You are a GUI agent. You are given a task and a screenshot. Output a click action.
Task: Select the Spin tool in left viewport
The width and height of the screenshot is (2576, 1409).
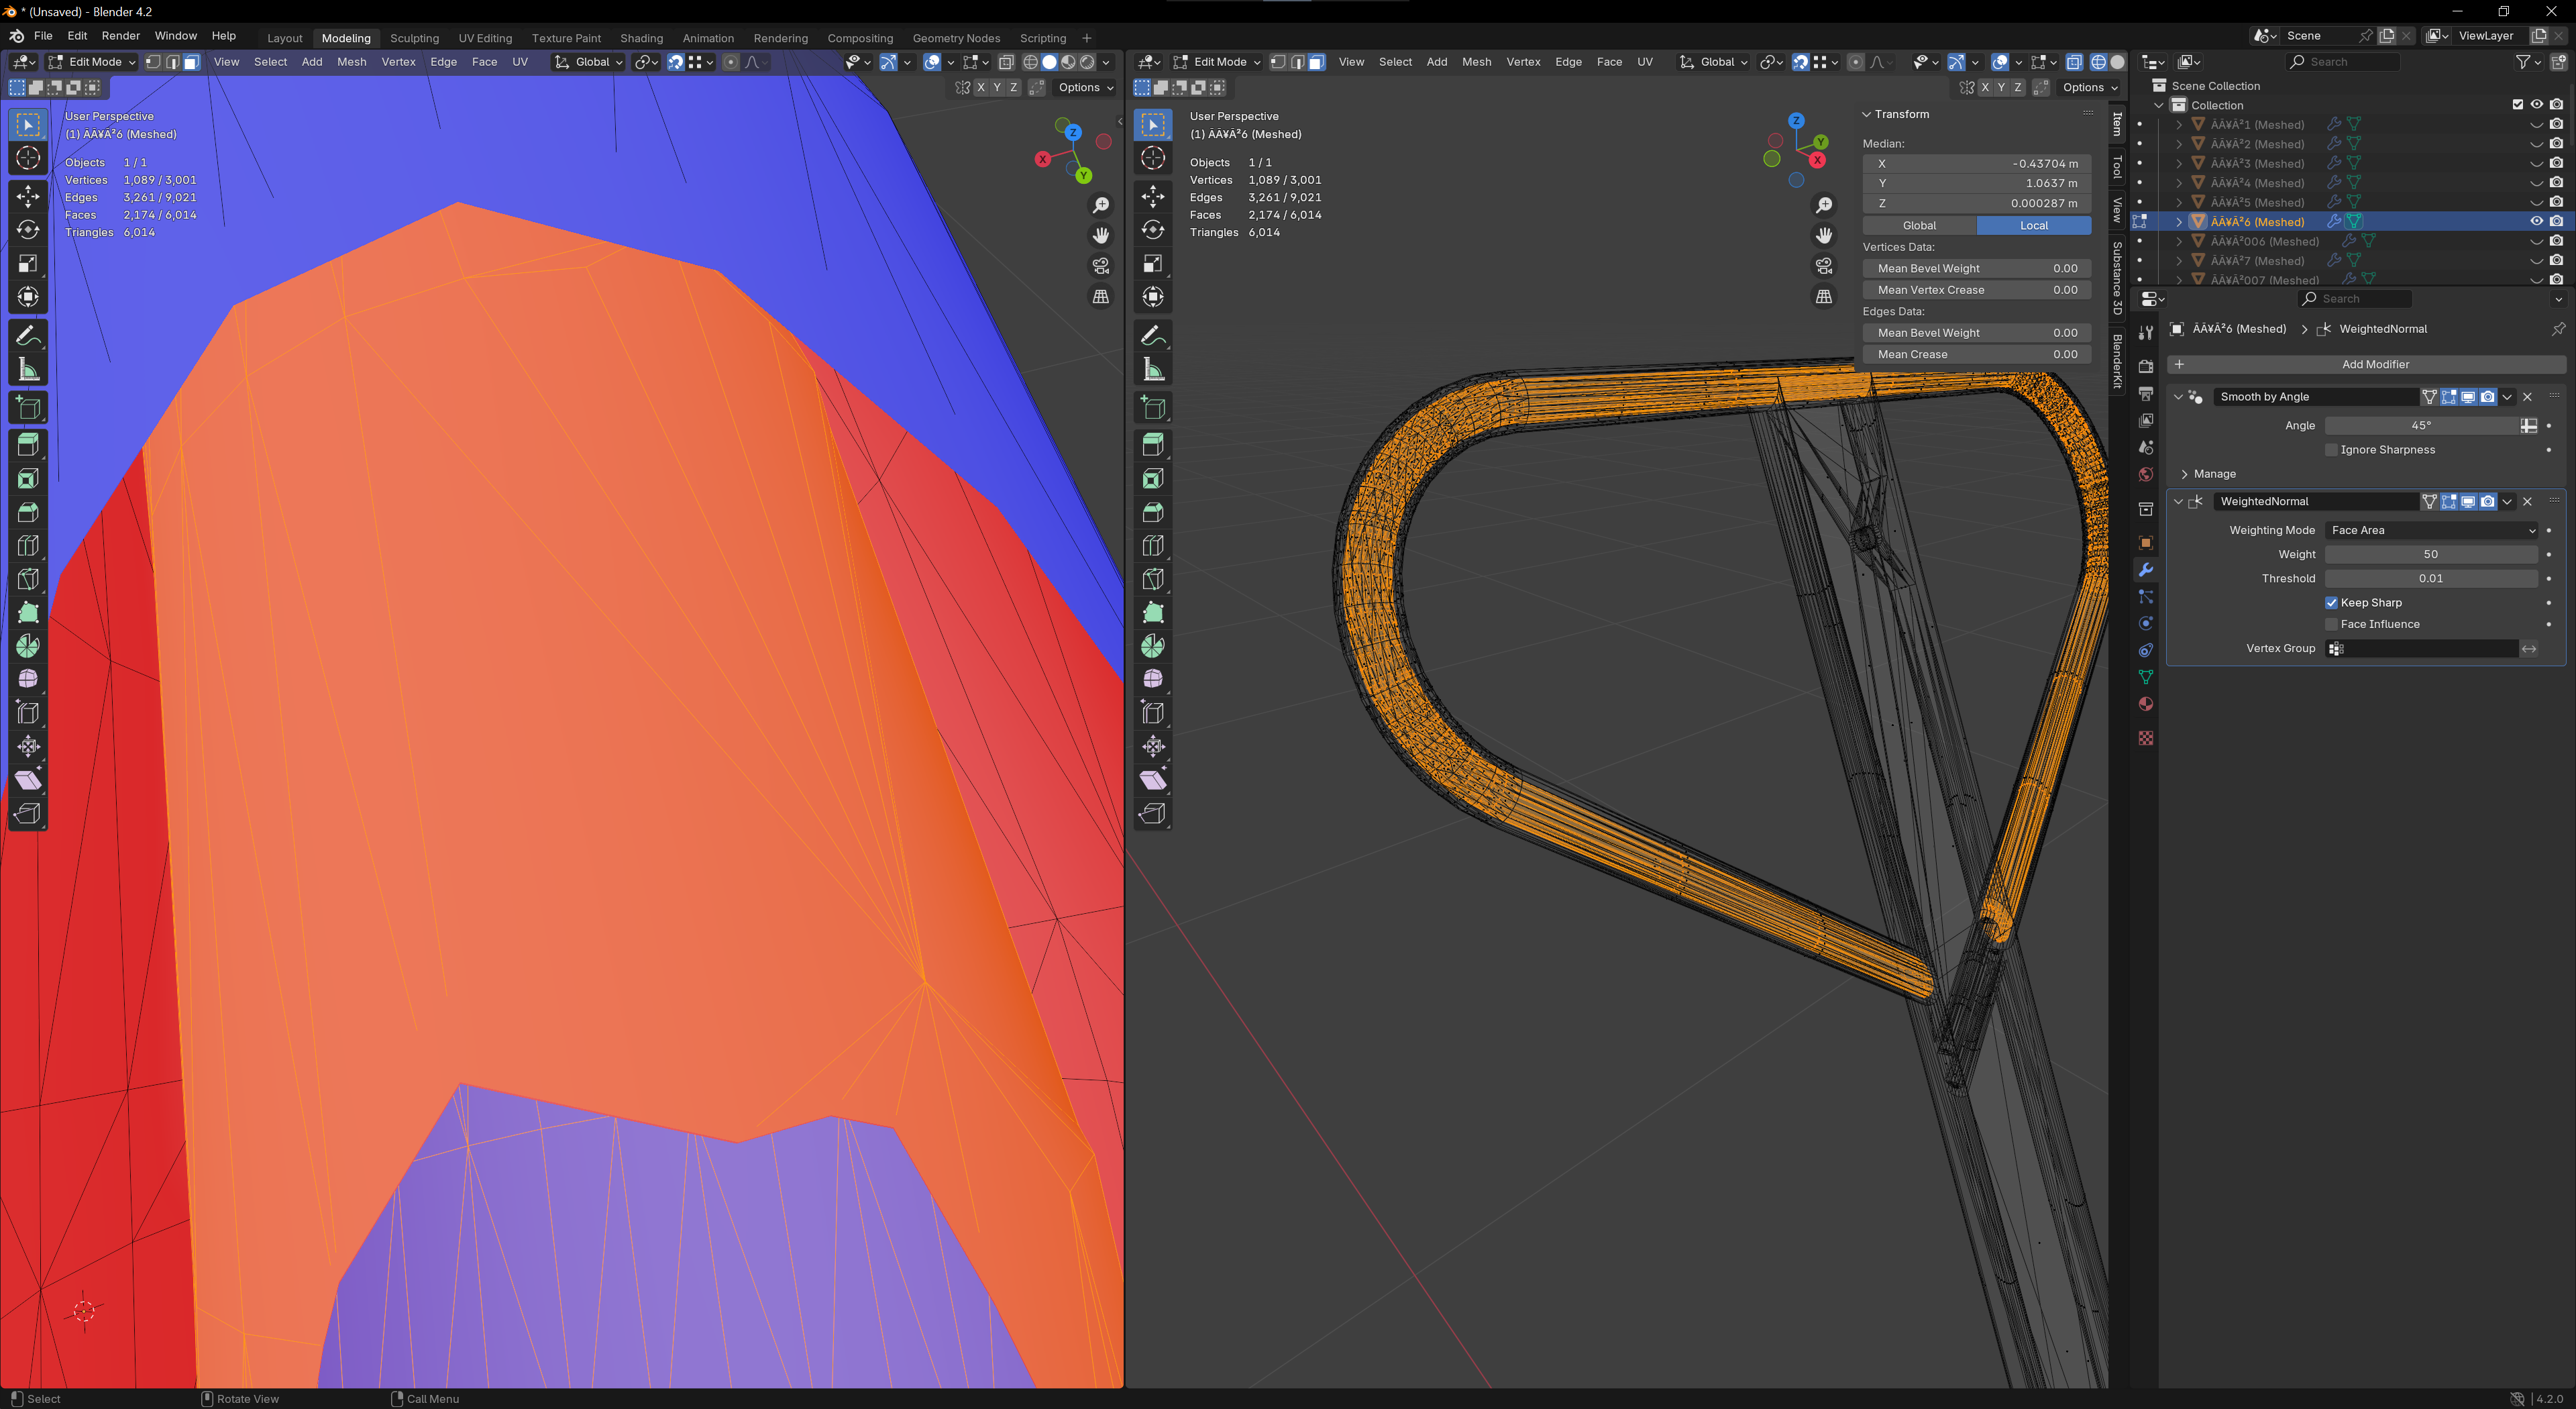click(x=28, y=646)
